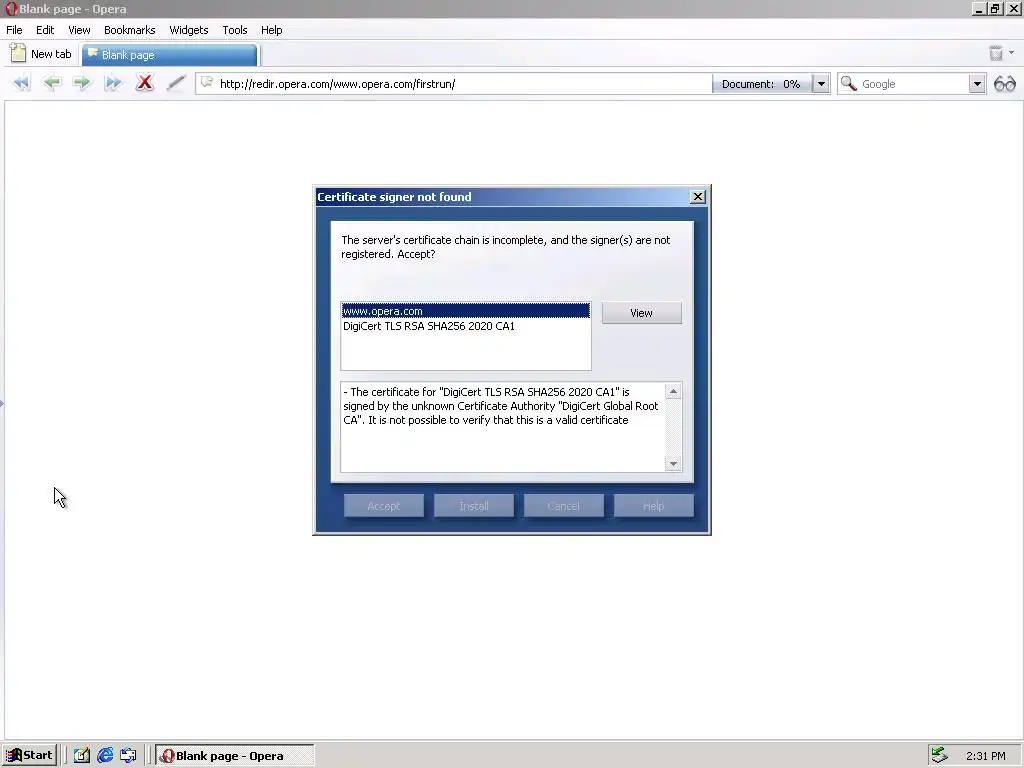Viewport: 1024px width, 768px height.
Task: Open the Tools menu
Action: coord(234,30)
